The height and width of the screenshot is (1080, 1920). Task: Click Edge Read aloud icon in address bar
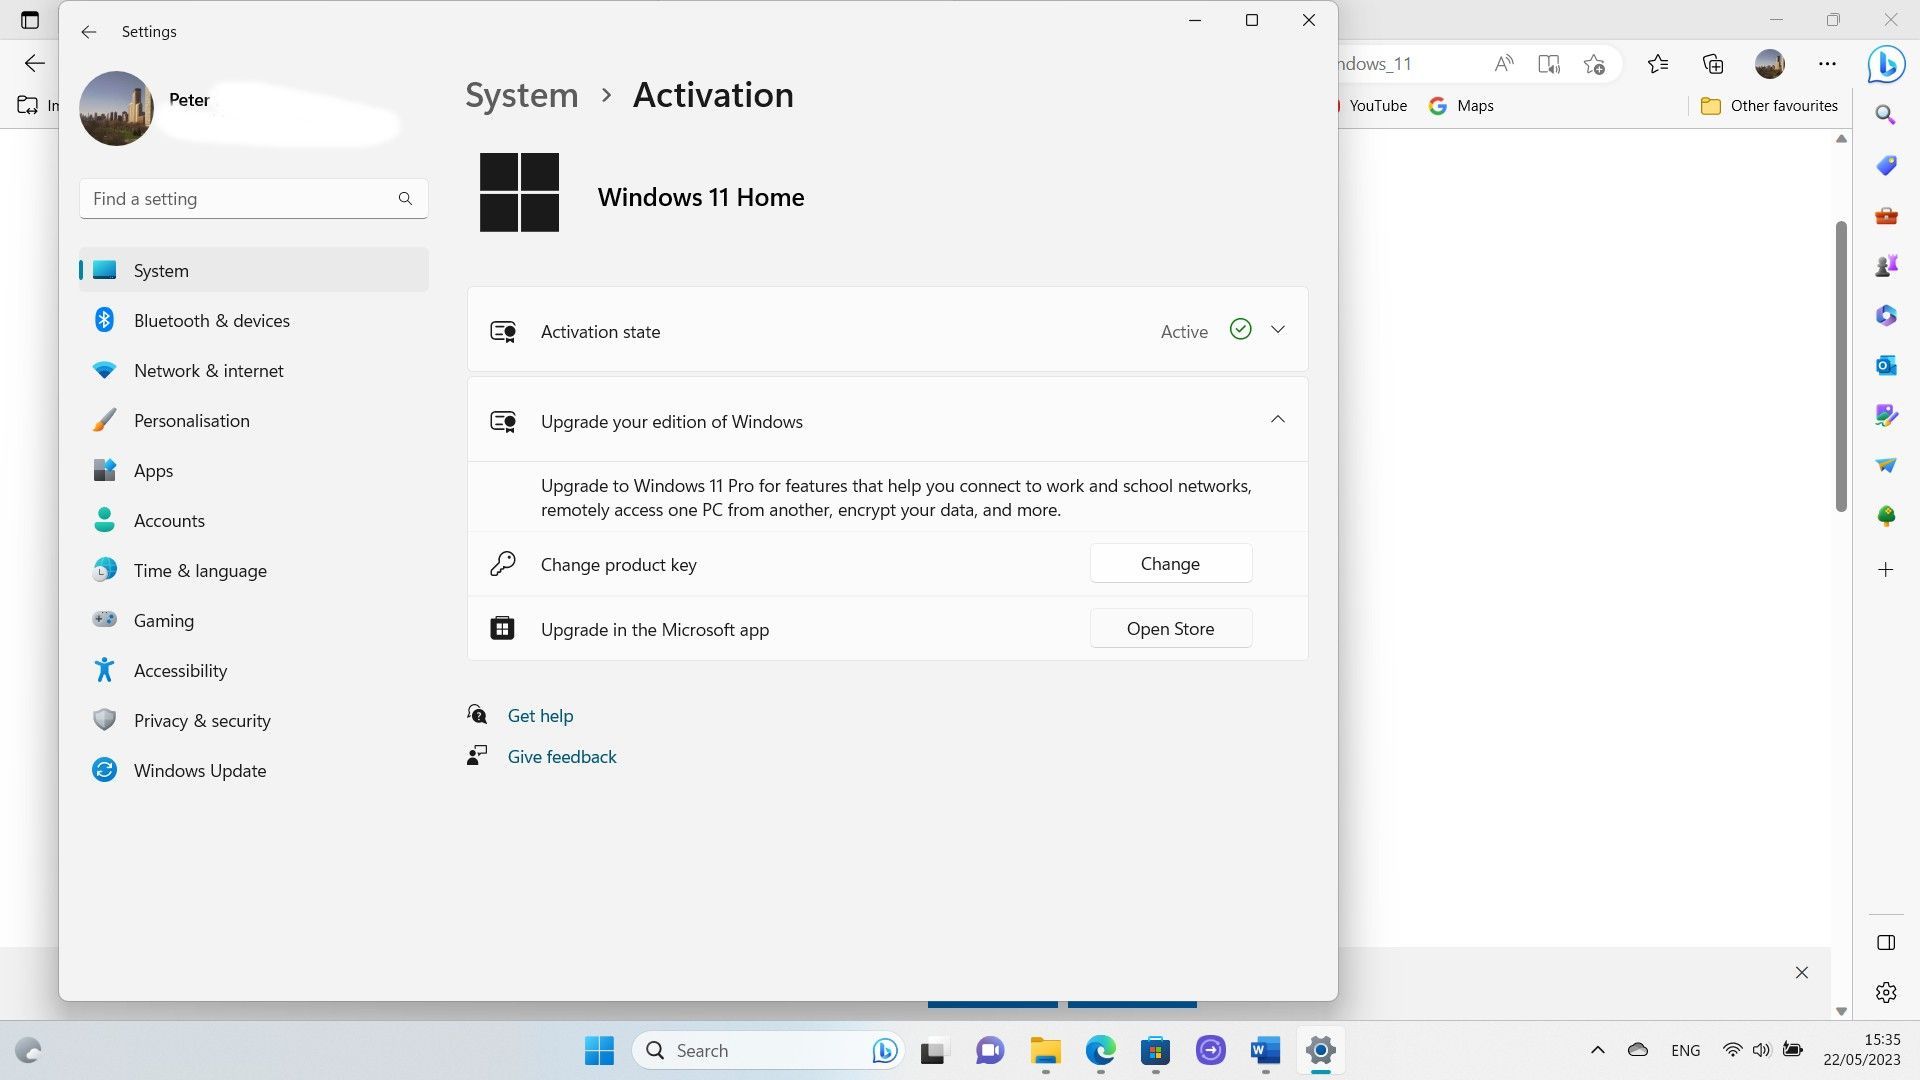click(1503, 64)
